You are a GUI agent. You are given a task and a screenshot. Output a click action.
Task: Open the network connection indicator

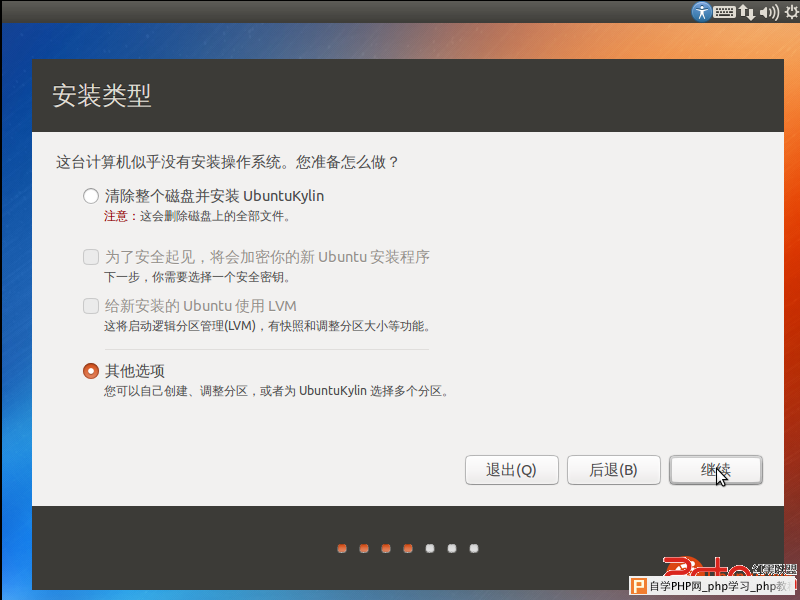(746, 12)
